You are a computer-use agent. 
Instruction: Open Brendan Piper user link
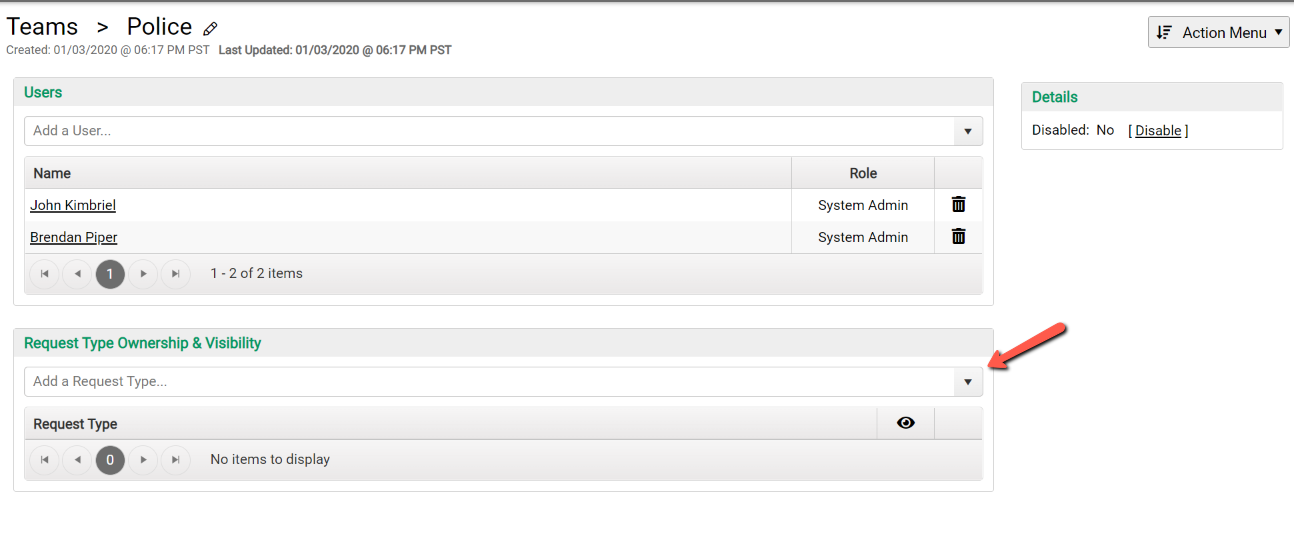click(74, 237)
